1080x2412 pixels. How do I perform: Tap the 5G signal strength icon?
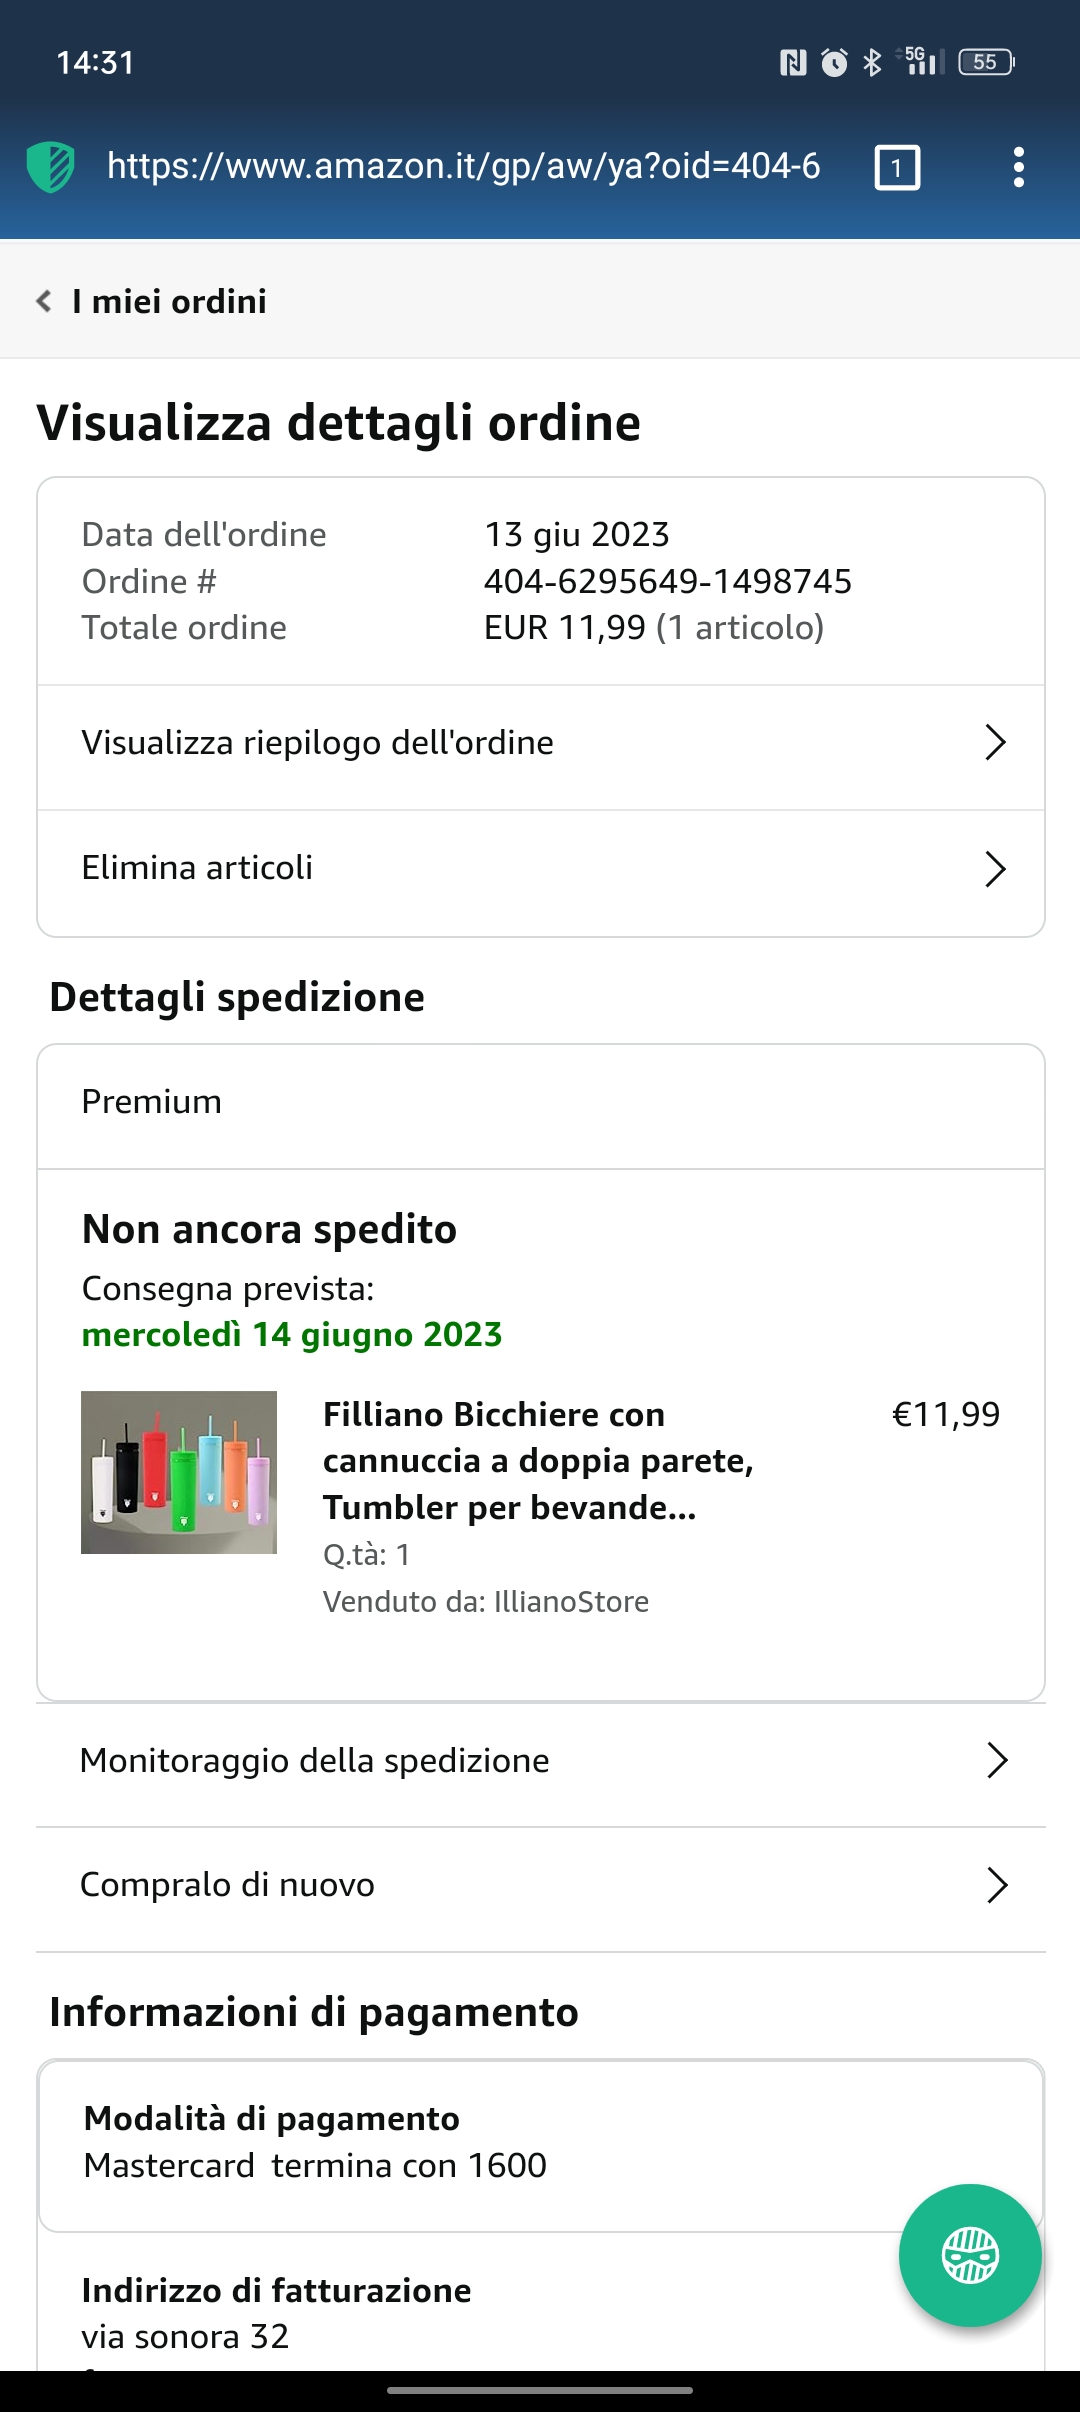point(921,61)
